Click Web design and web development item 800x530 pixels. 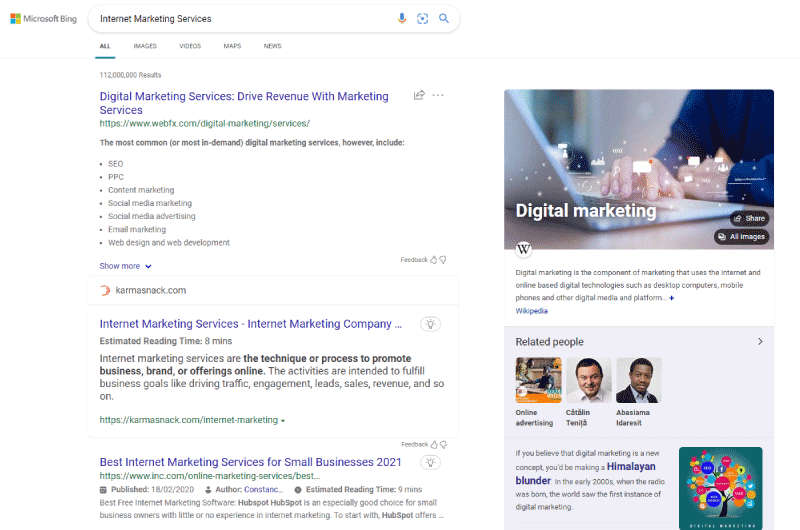[x=169, y=243]
